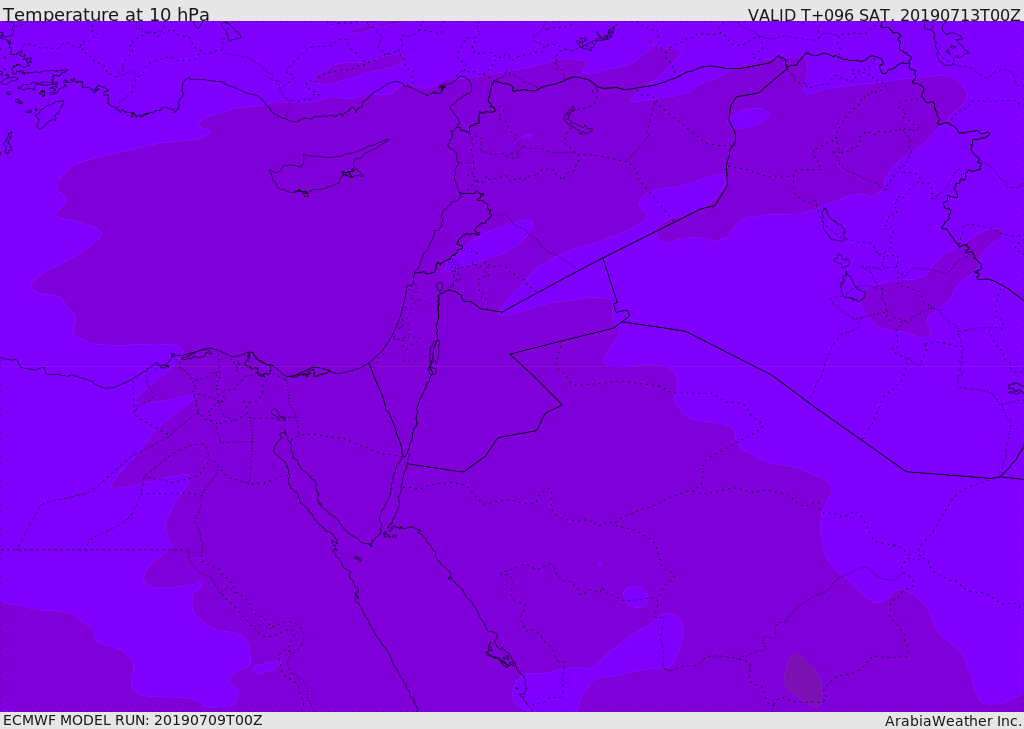Click the 'ECMWF MODEL RUN: 20190709T00Z' text

(x=133, y=720)
